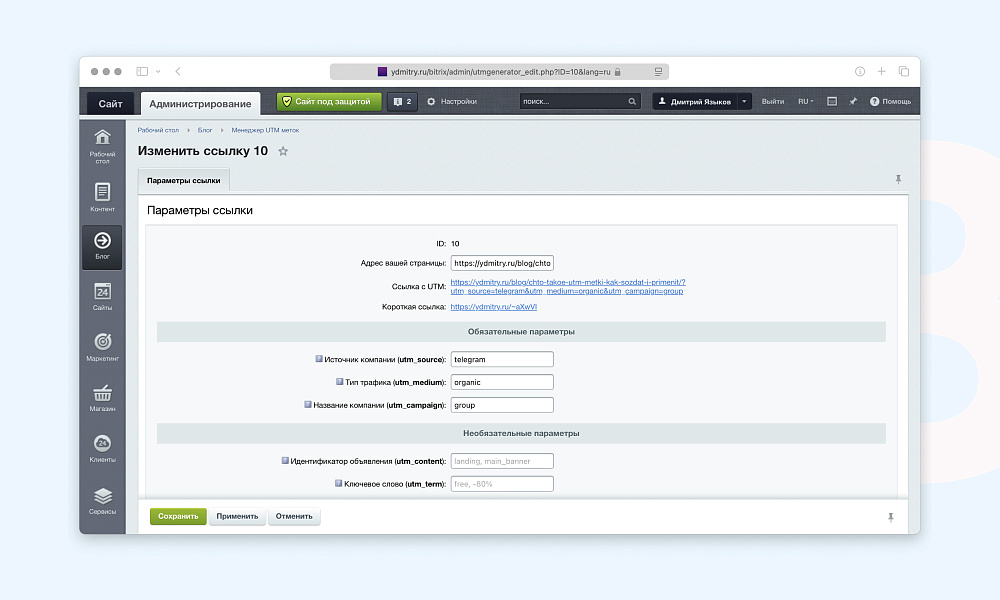Open the Клиенты sidebar section

coord(102,449)
